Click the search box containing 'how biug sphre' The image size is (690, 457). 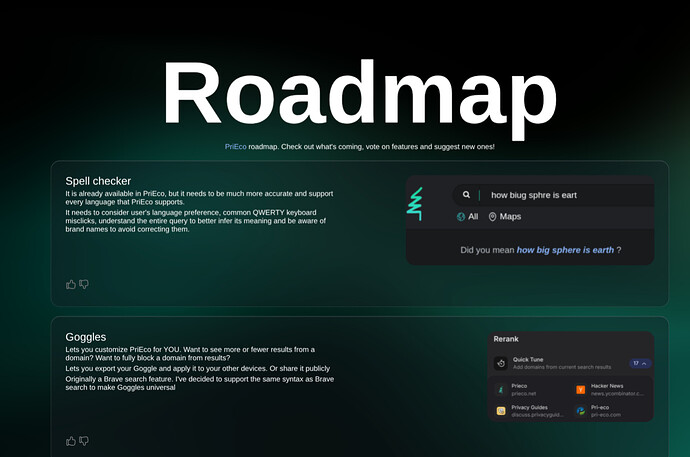(x=553, y=195)
